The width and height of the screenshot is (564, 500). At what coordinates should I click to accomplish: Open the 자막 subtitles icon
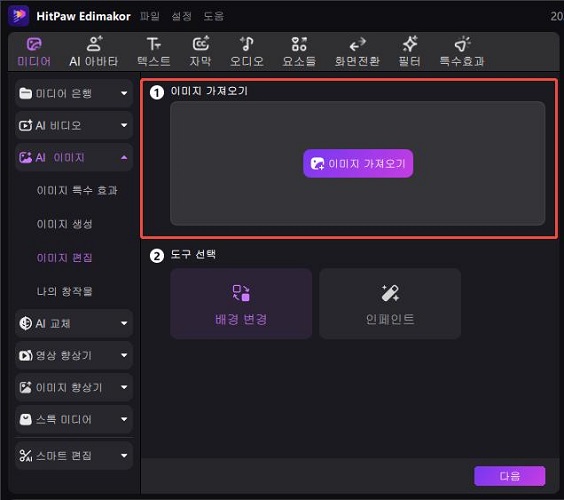coord(201,44)
